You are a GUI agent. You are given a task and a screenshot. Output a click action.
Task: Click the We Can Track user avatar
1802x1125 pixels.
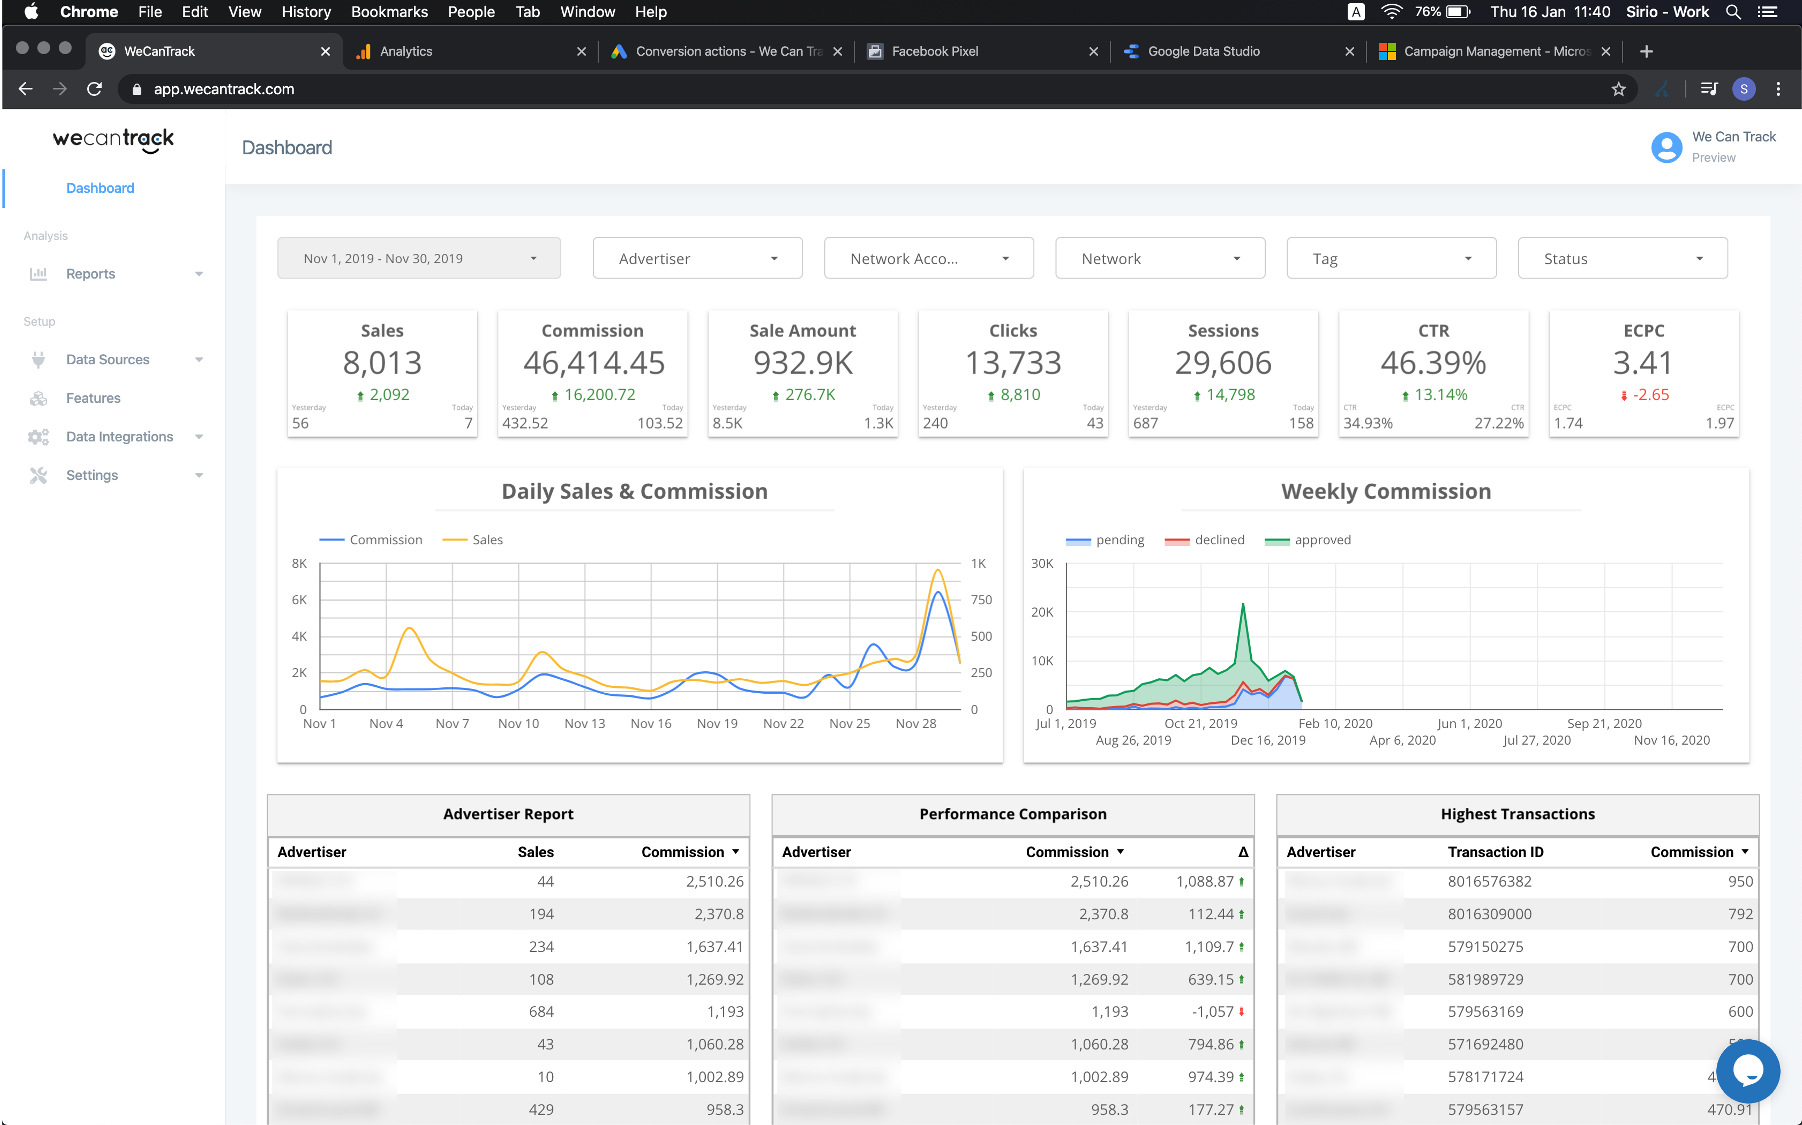[x=1666, y=148]
